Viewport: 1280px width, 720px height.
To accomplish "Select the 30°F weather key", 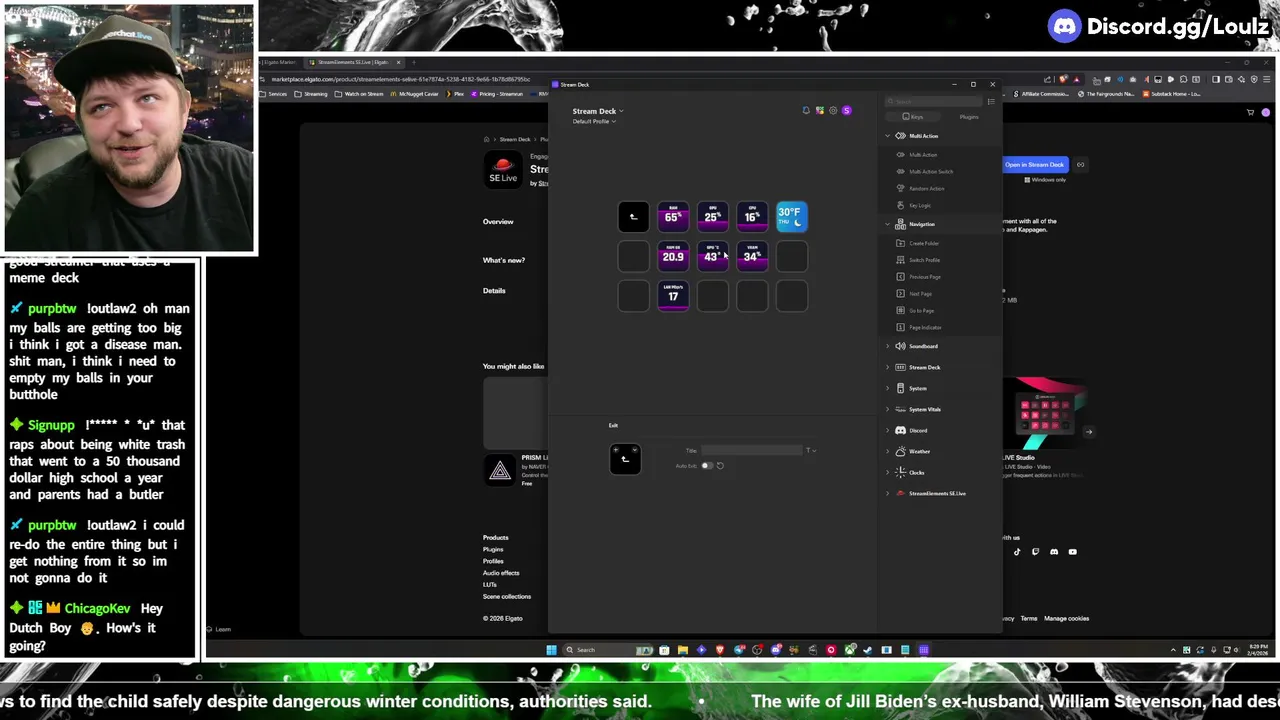I will point(791,216).
